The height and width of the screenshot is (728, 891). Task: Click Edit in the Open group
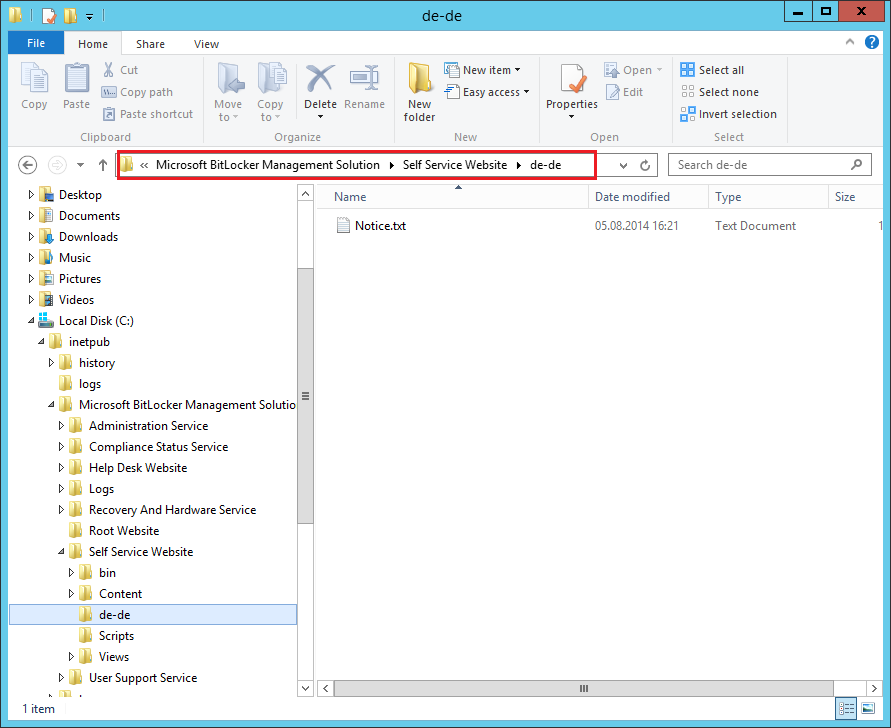624,92
